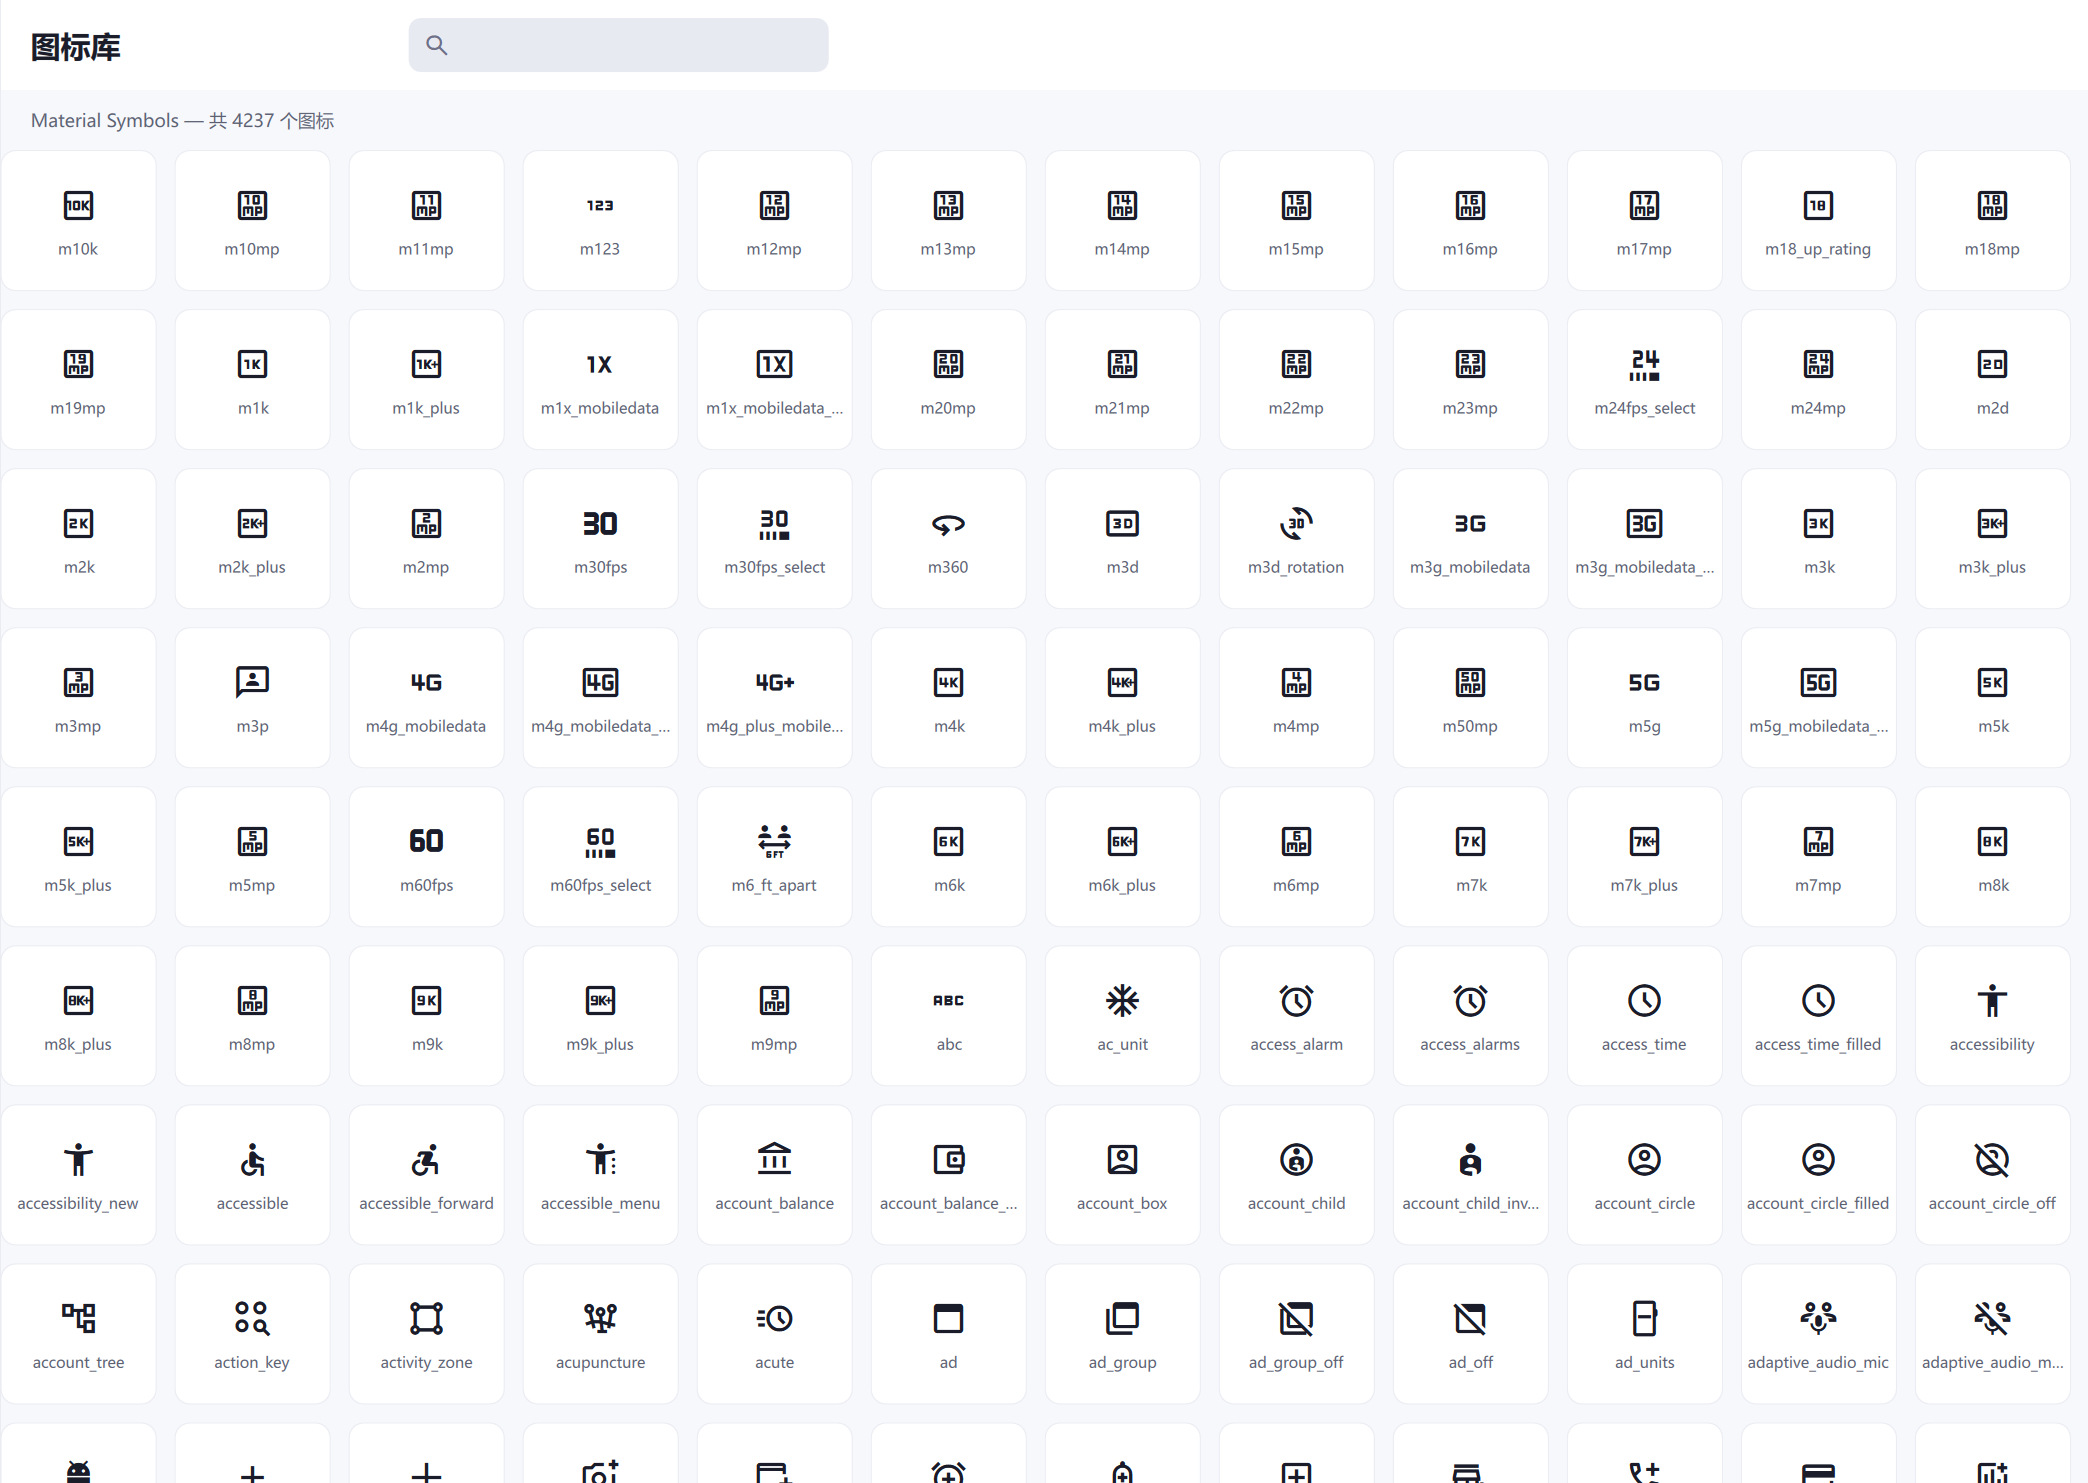Image resolution: width=2088 pixels, height=1483 pixels.
Task: Open the m20mp icon card
Action: coord(948,380)
